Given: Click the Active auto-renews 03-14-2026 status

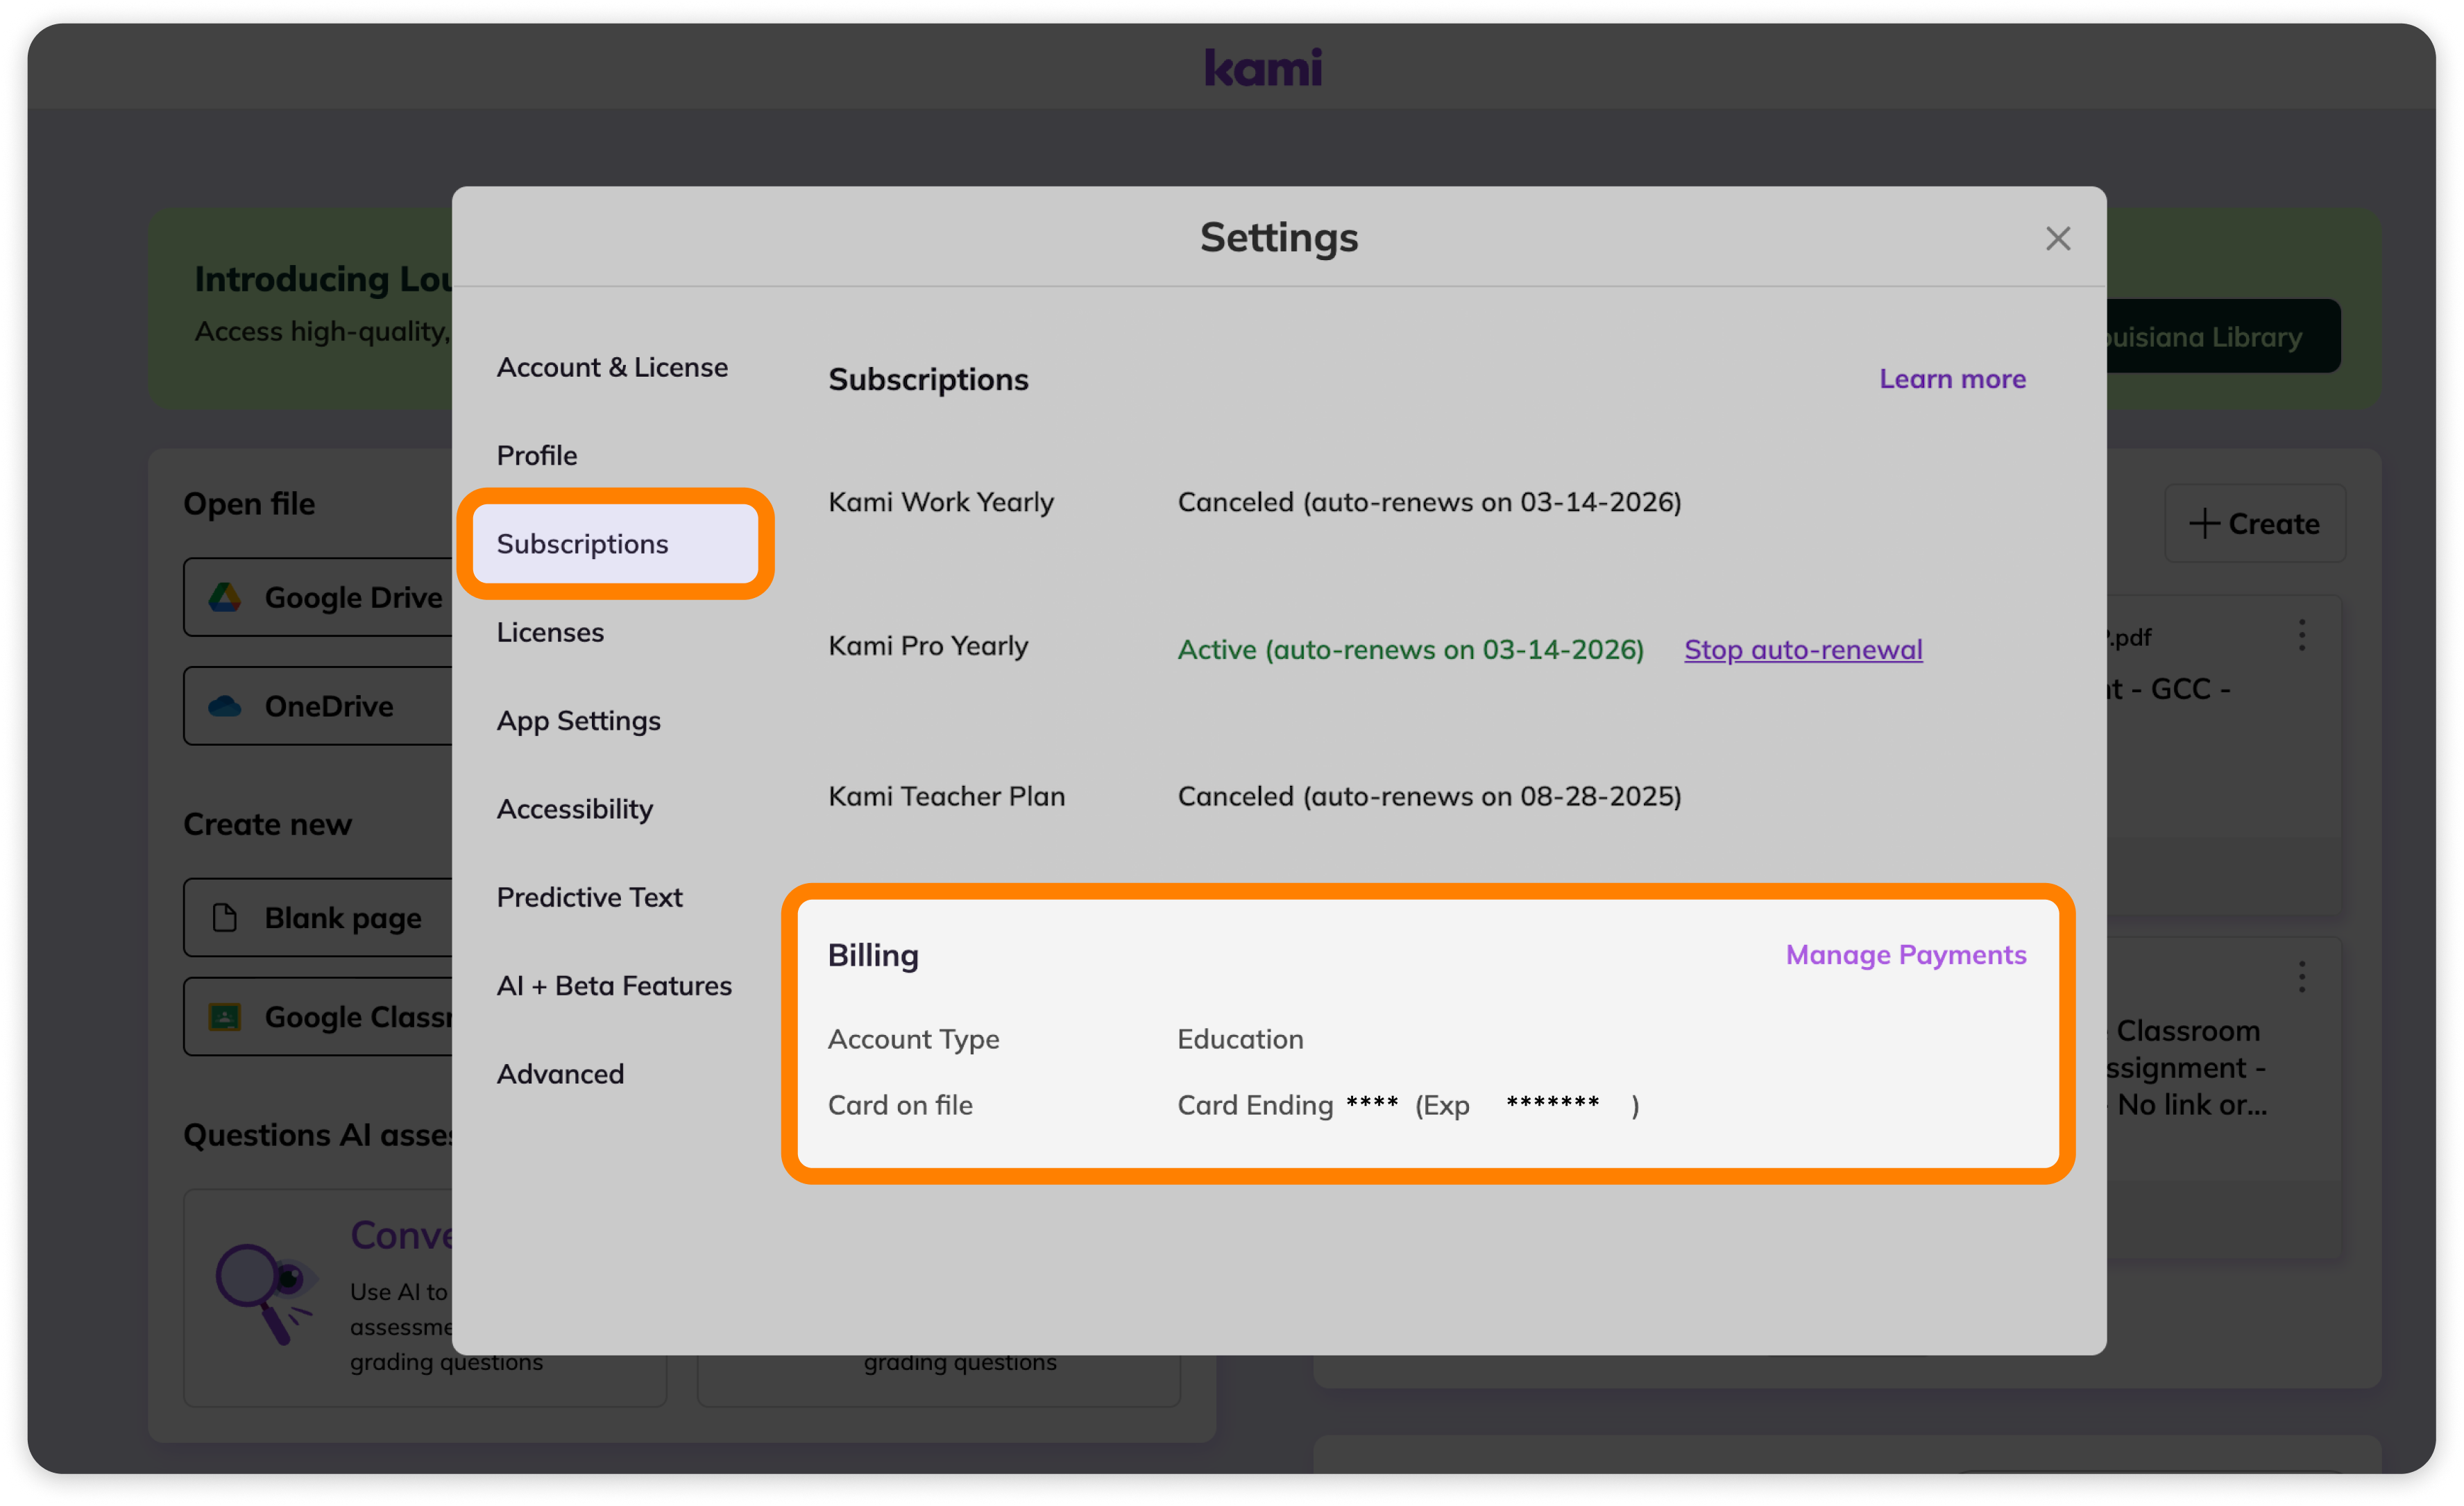Looking at the screenshot, I should tap(1410, 650).
